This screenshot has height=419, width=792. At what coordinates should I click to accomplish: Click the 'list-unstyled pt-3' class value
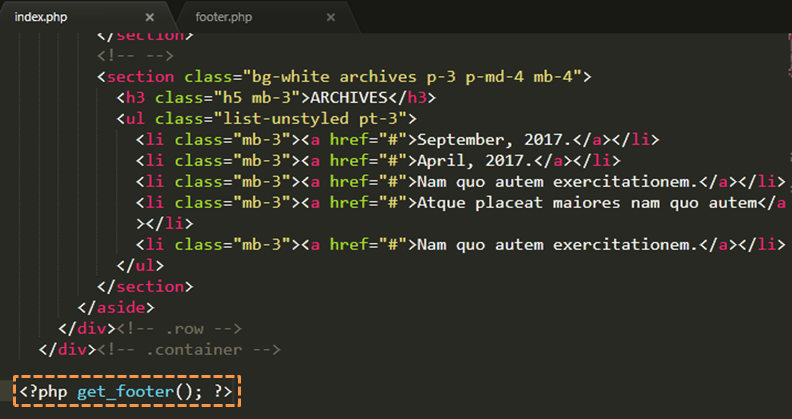pyautogui.click(x=310, y=119)
